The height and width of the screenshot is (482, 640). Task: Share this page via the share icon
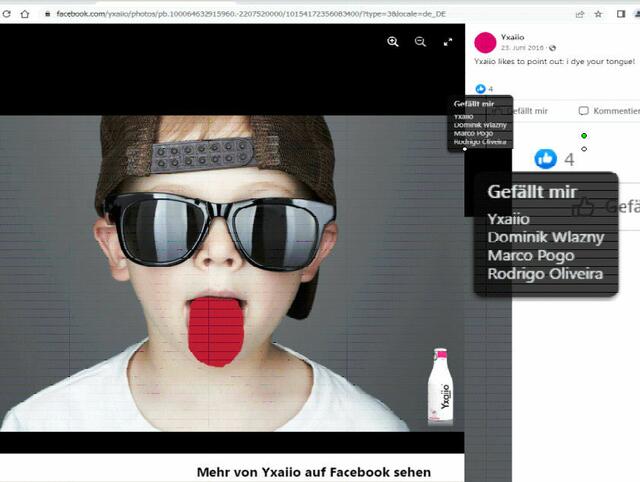pyautogui.click(x=580, y=14)
